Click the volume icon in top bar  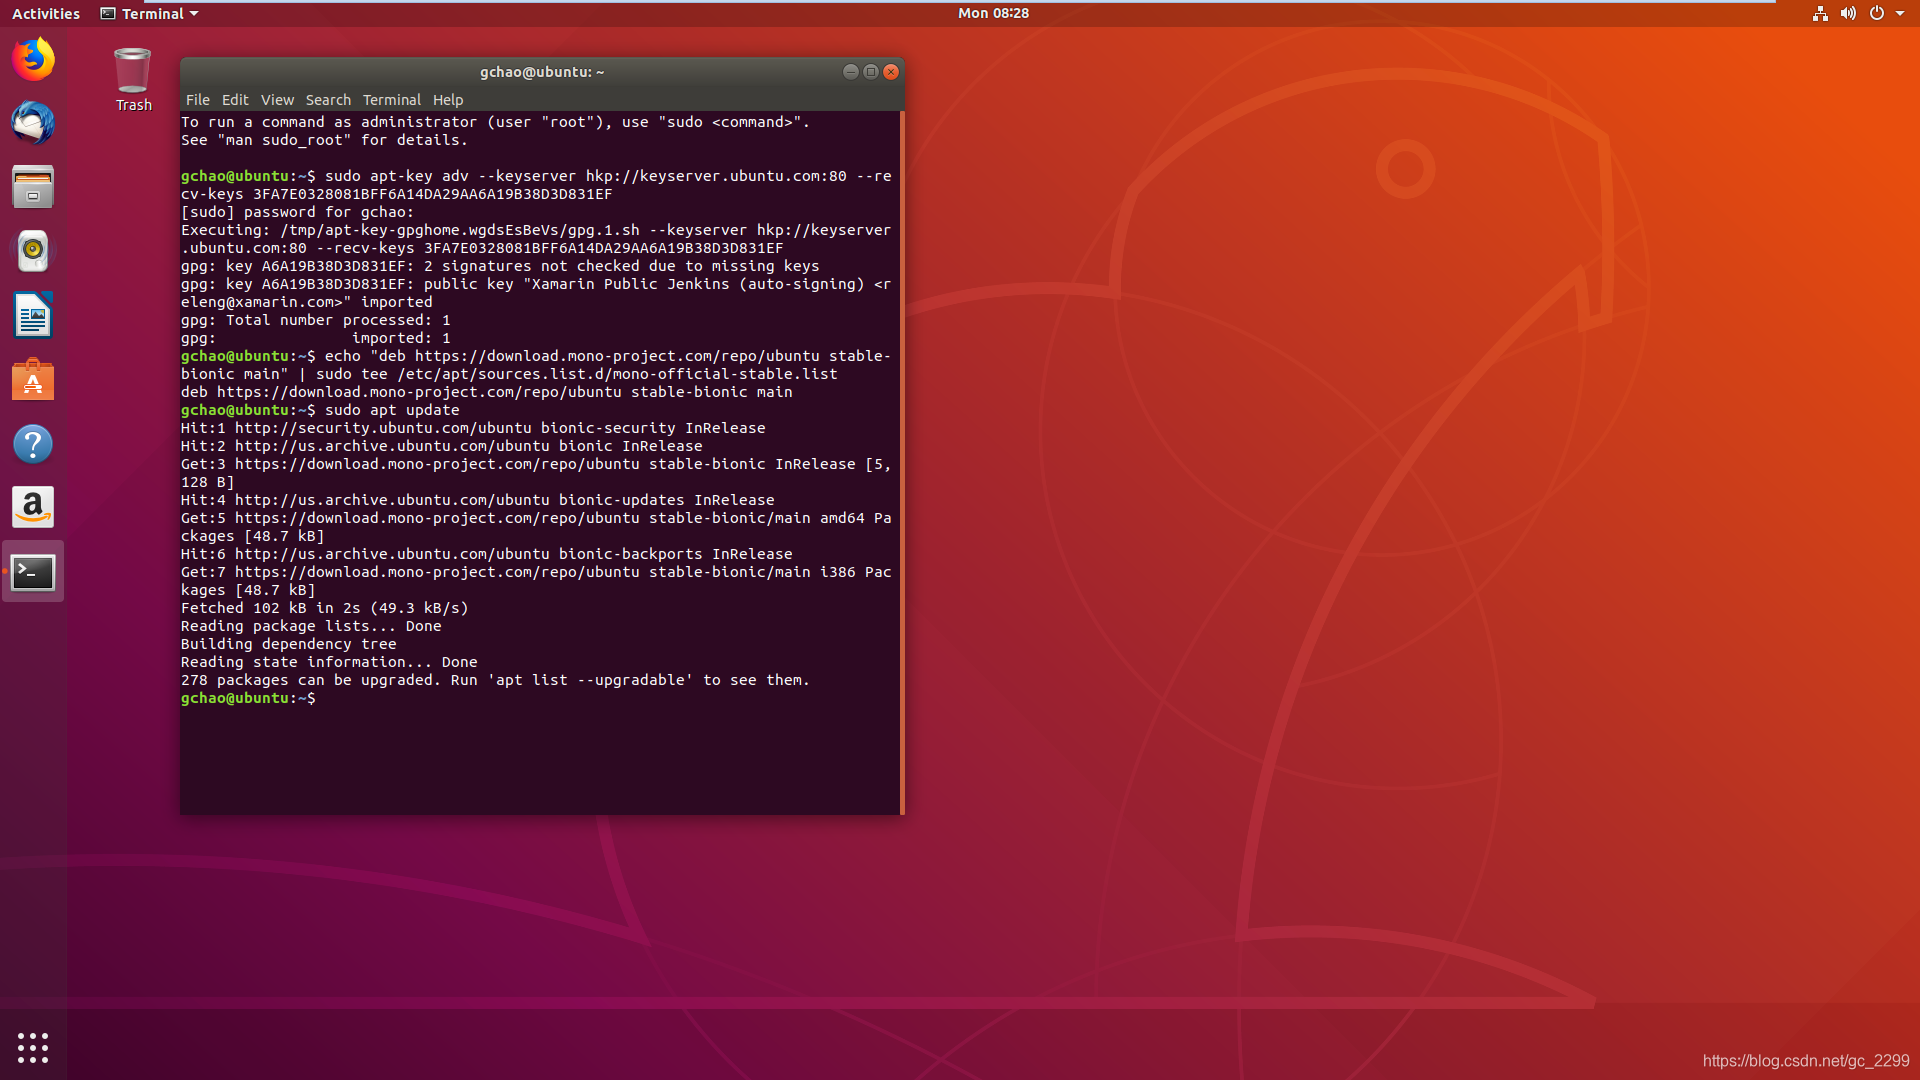[x=1848, y=13]
